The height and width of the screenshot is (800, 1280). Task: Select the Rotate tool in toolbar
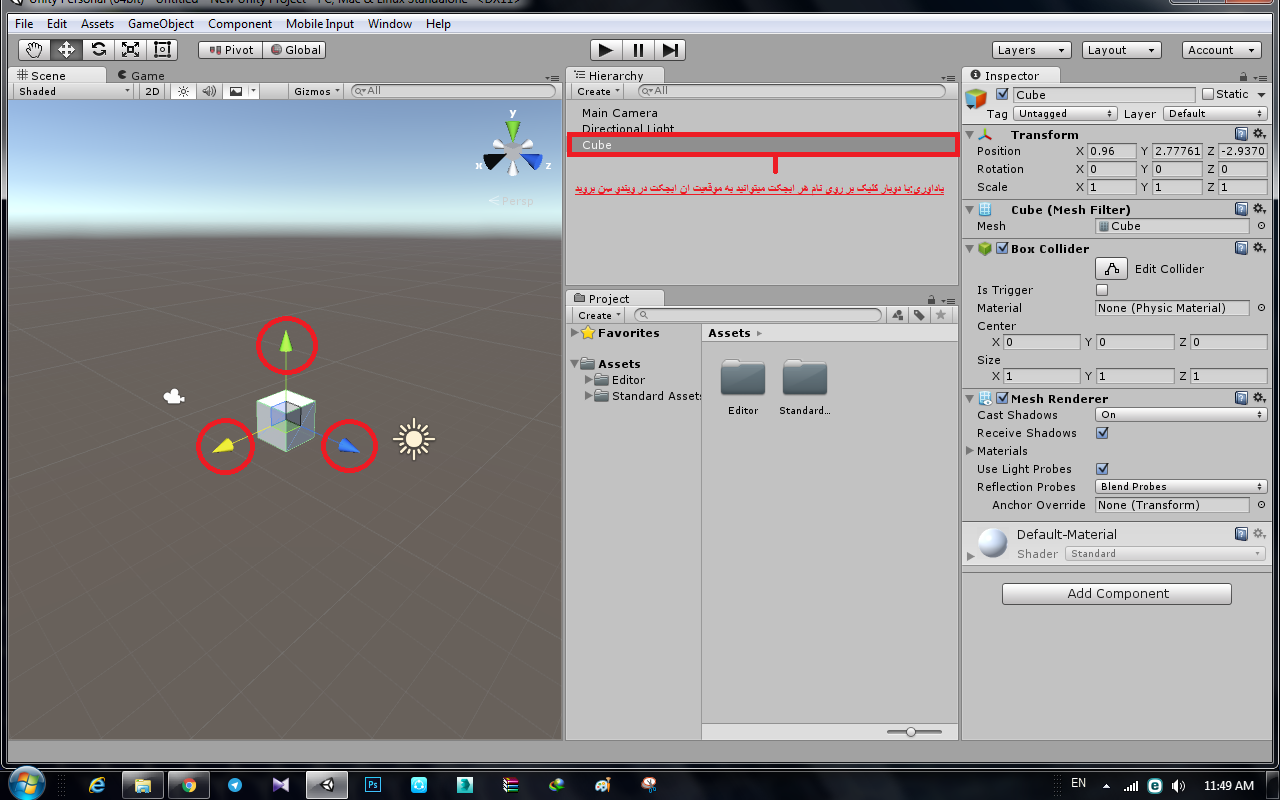[x=98, y=50]
